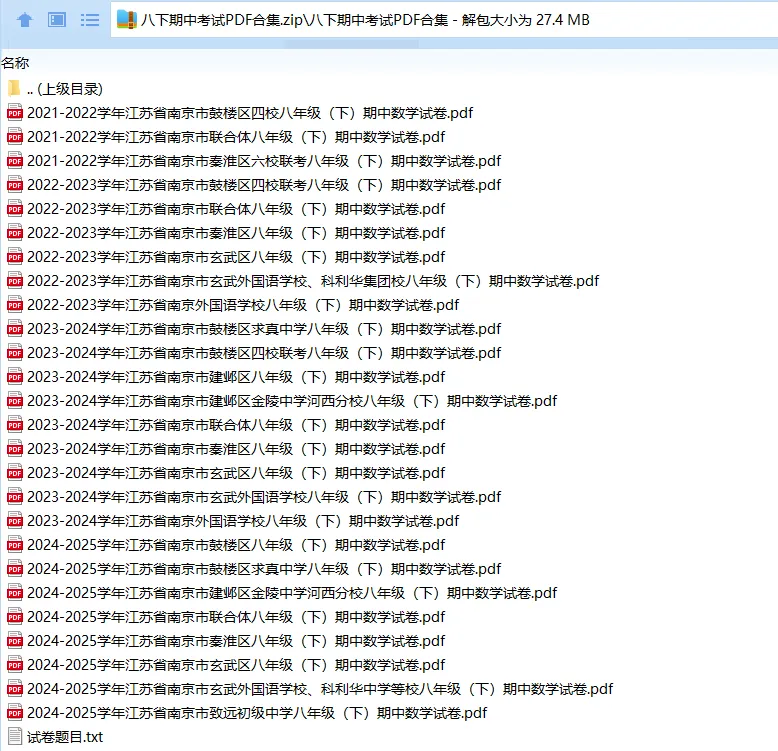This screenshot has width=778, height=751.
Task: Switch to the icon view mode button
Action: coord(57,20)
